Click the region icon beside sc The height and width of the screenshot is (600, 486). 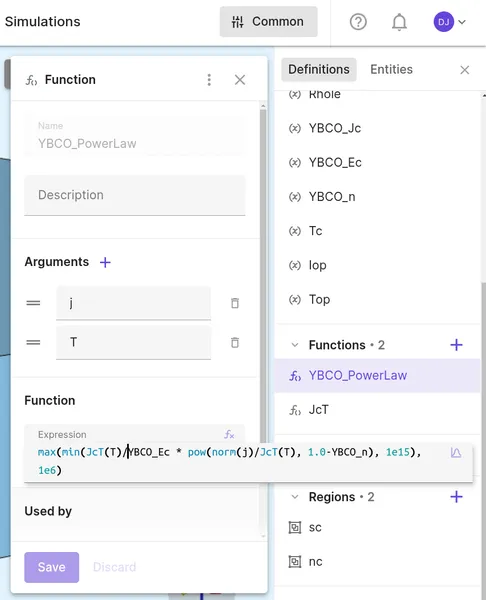(295, 528)
